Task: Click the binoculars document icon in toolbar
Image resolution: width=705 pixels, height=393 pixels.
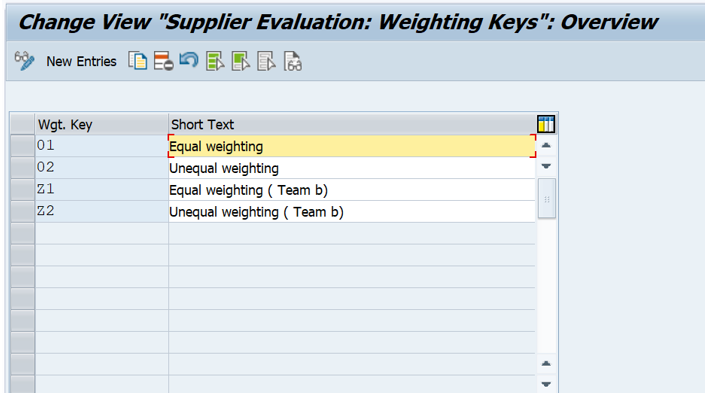Action: [292, 61]
